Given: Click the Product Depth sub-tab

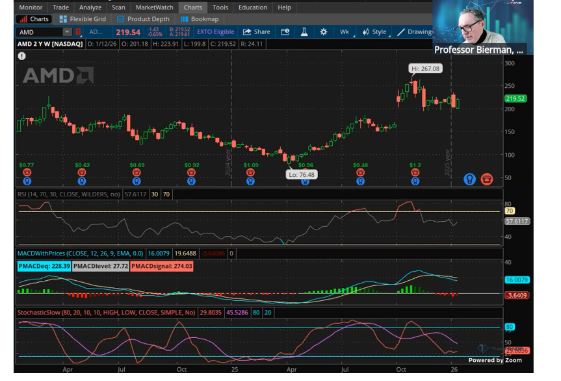Looking at the screenshot, I should pos(143,19).
